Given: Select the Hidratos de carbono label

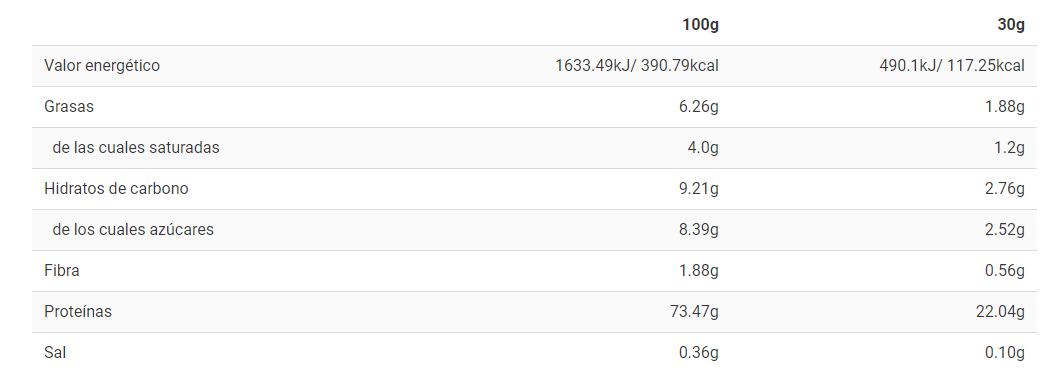Looking at the screenshot, I should (x=117, y=189).
